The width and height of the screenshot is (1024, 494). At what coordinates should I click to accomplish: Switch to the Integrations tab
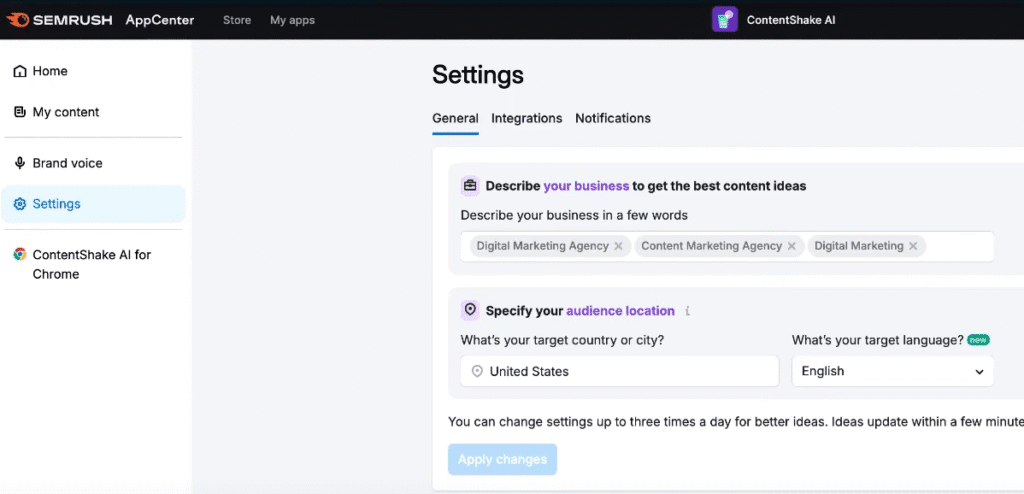click(526, 118)
